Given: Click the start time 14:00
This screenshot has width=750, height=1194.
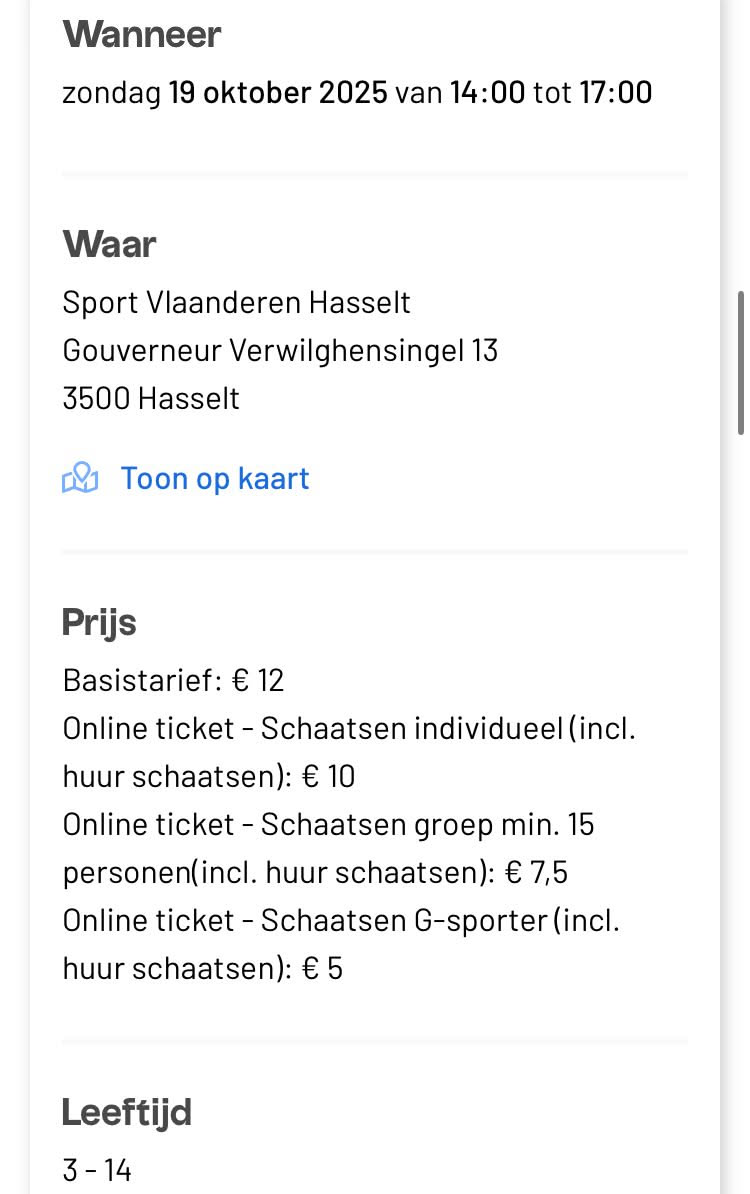Looking at the screenshot, I should [x=487, y=93].
